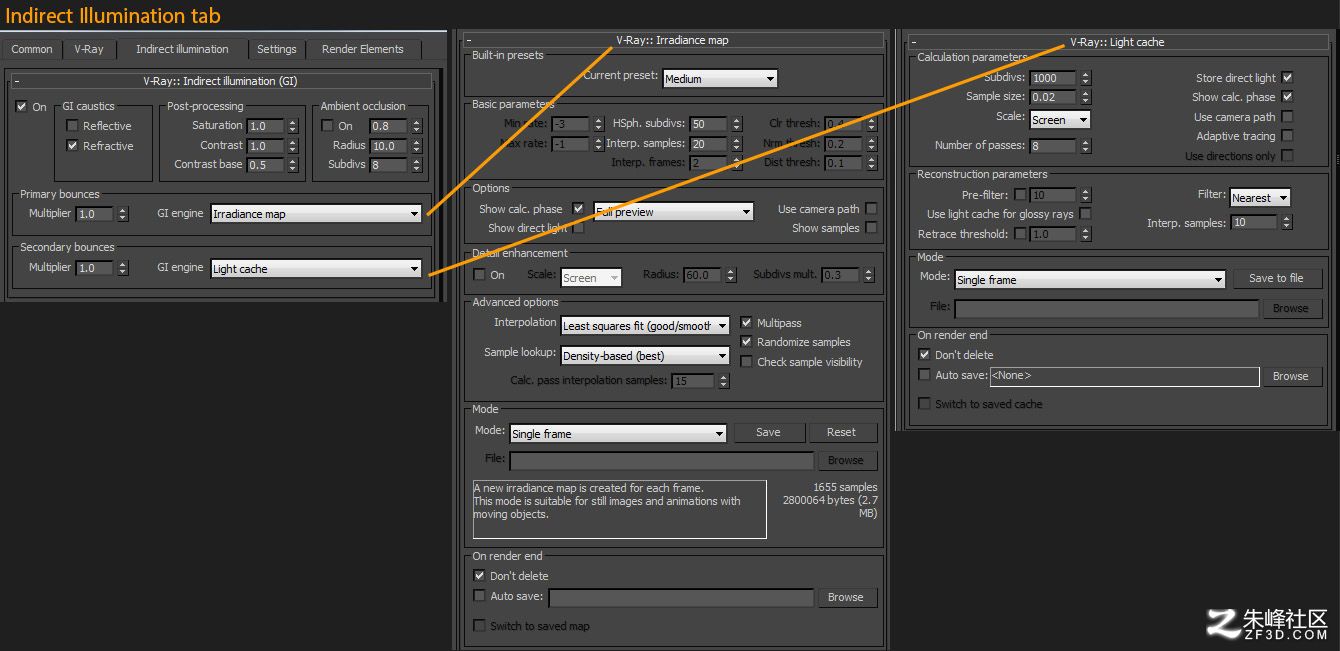This screenshot has width=1340, height=651.
Task: Enable the Show samples checkbox
Action: click(871, 228)
